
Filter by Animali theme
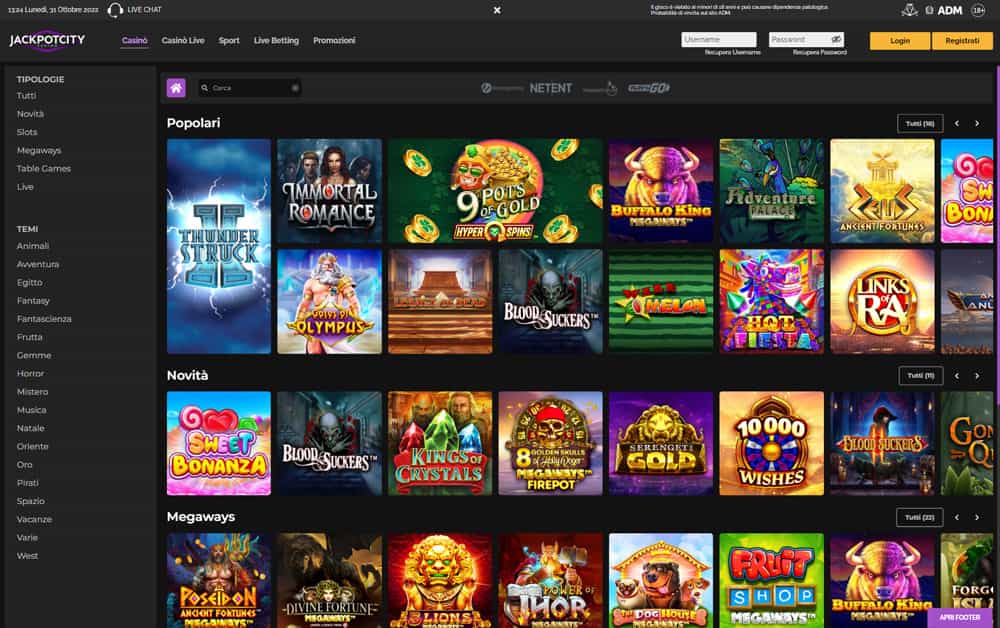[x=33, y=245]
